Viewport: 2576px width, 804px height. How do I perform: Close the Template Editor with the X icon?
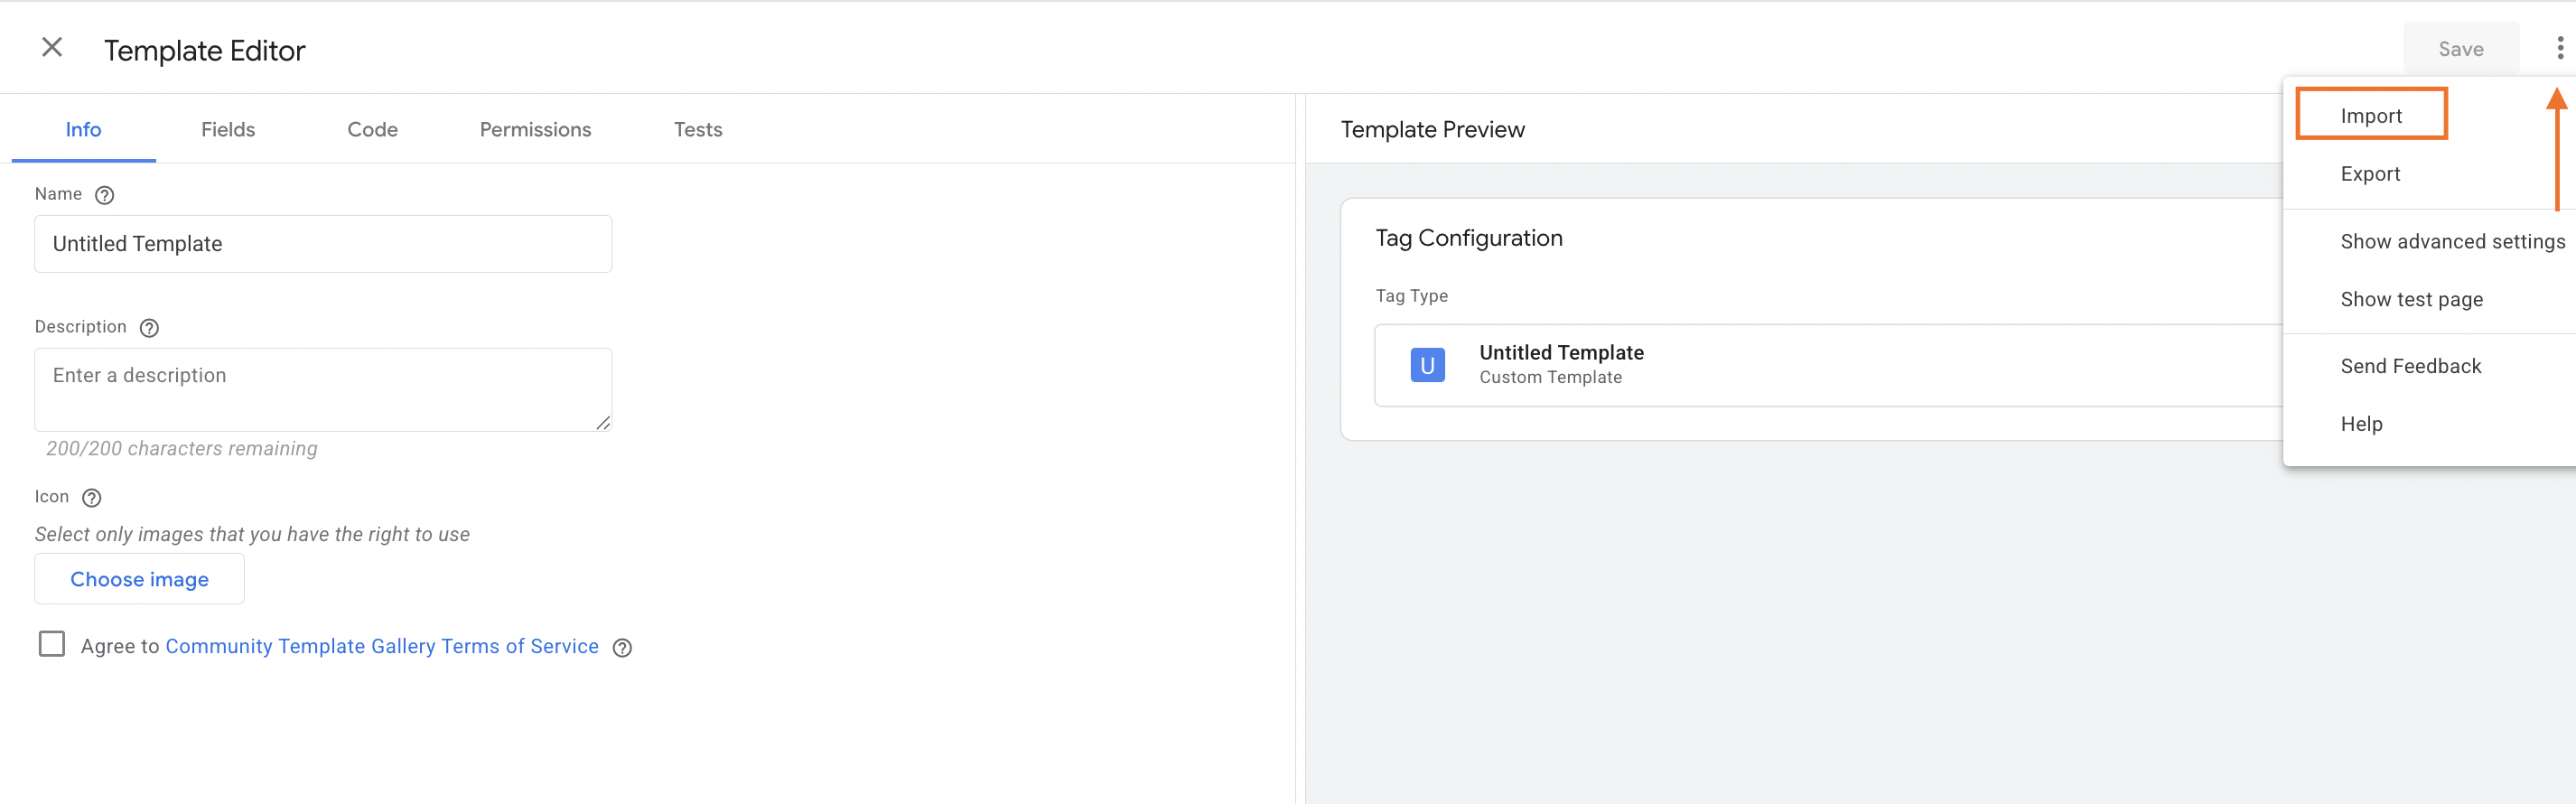tap(52, 47)
